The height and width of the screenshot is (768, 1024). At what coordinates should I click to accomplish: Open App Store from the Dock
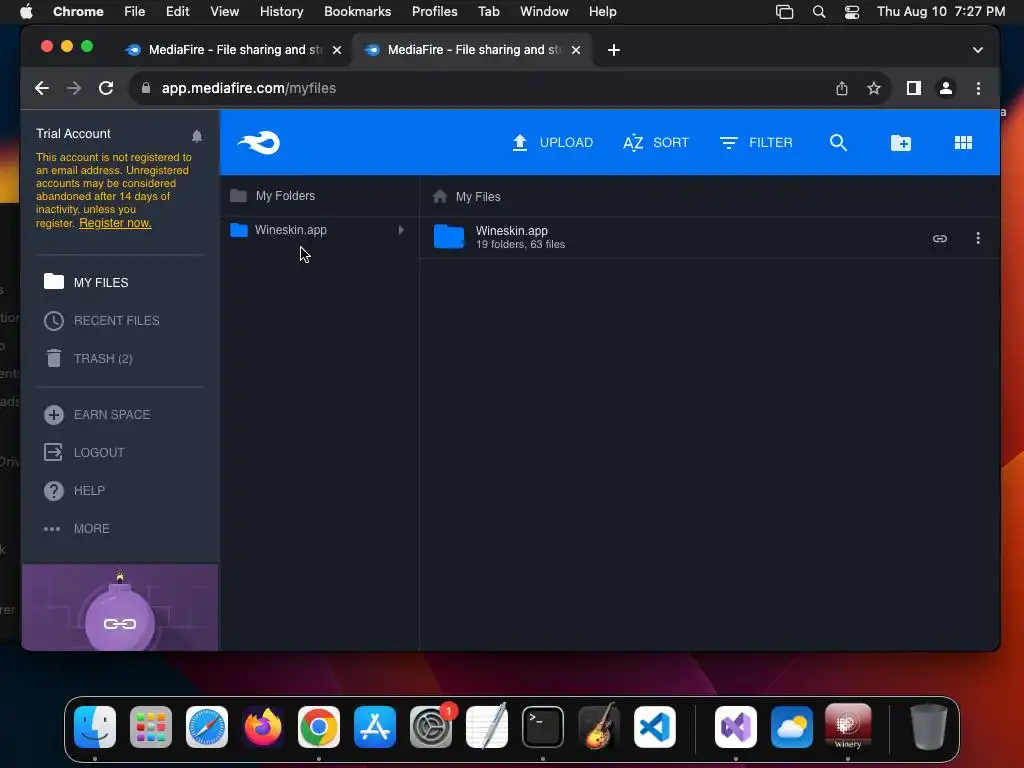[x=375, y=726]
